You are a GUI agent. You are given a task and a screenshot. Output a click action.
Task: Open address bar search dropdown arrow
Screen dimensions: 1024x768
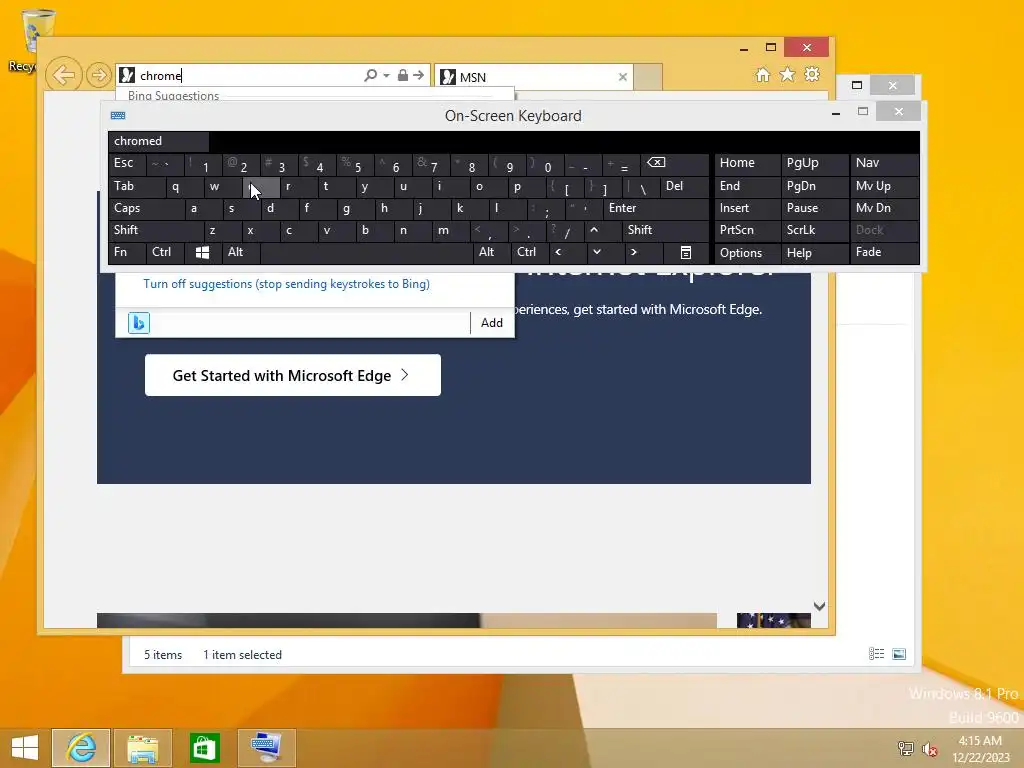[387, 76]
